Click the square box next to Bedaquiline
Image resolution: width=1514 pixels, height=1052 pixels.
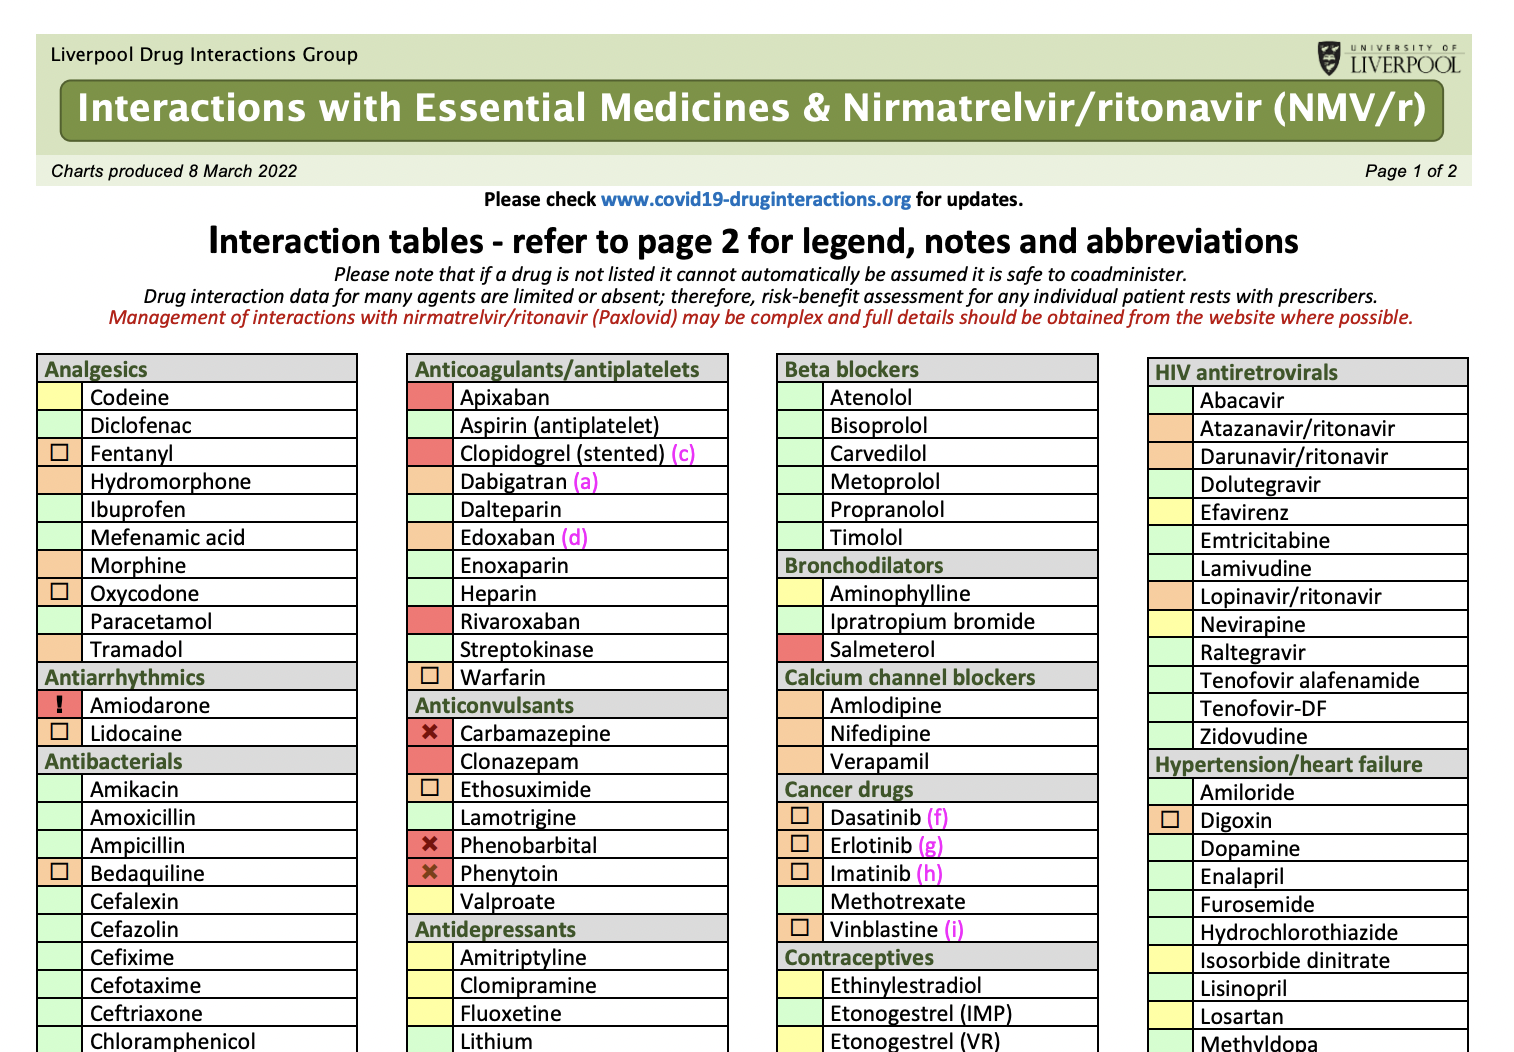tap(59, 872)
